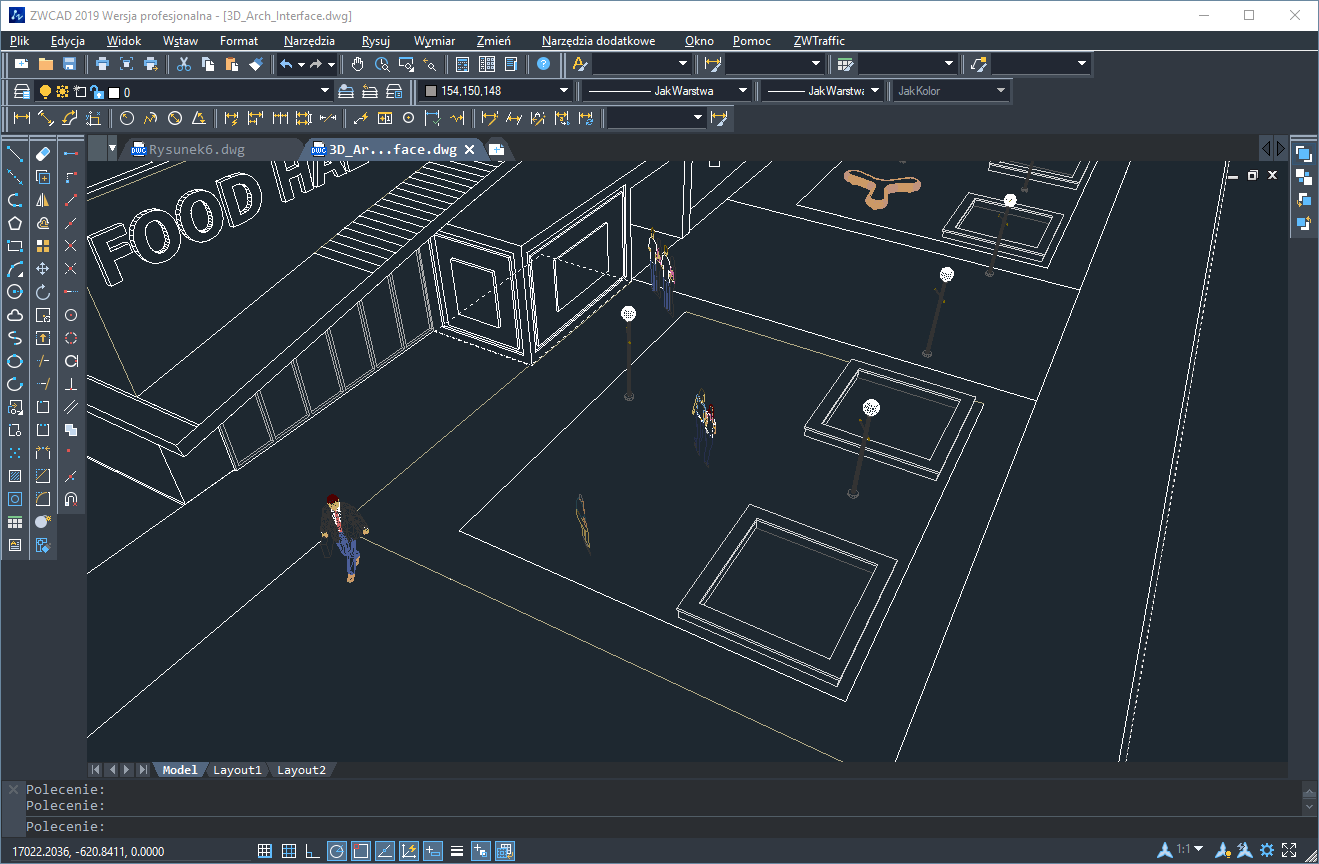Click the 154,150,148 color swatch

coord(433,90)
